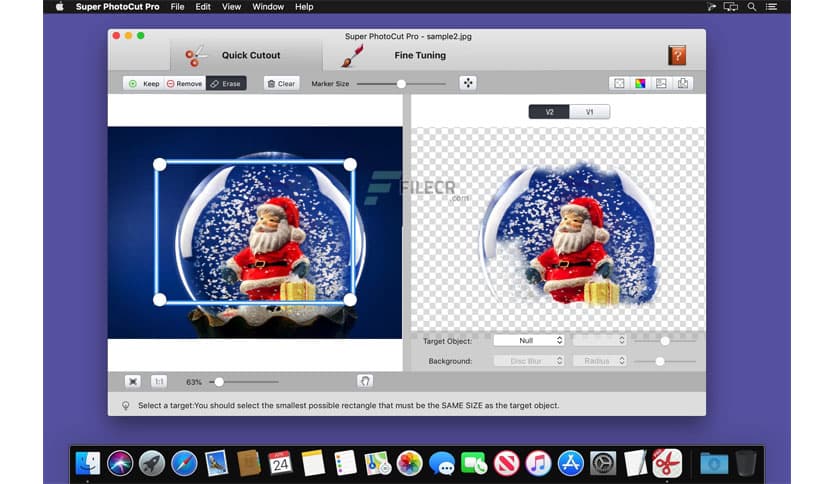Open the second Target Object dropdown
Image resolution: width=836 pixels, height=484 pixels.
(x=599, y=341)
